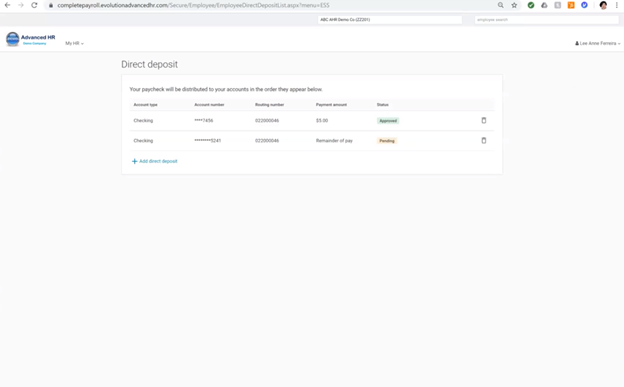Viewport: 624px width, 387px height.
Task: Click Remainder of pay amount text
Action: (x=334, y=141)
